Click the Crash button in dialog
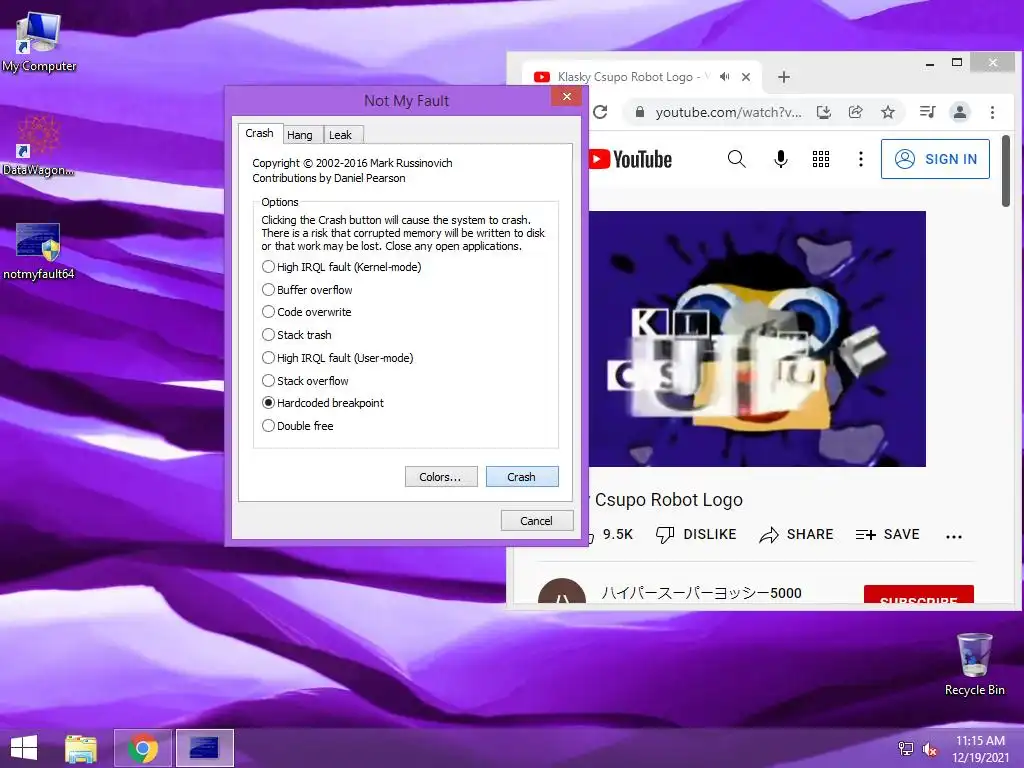This screenshot has height=768, width=1024. (x=522, y=477)
